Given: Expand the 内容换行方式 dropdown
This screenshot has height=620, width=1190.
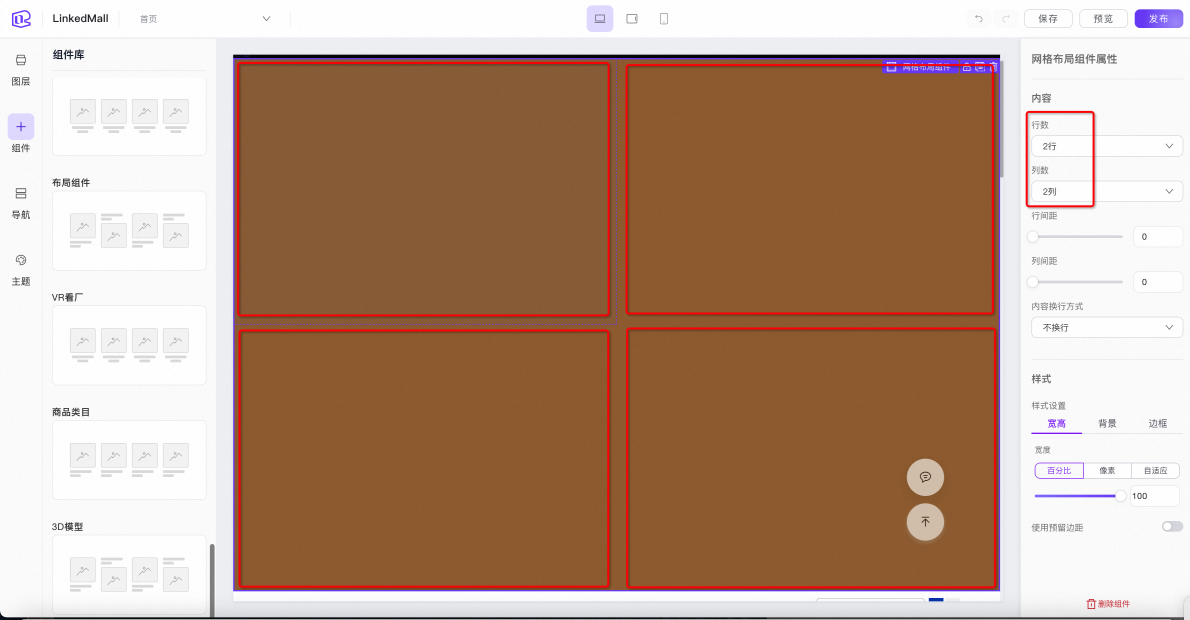Looking at the screenshot, I should [x=1106, y=327].
